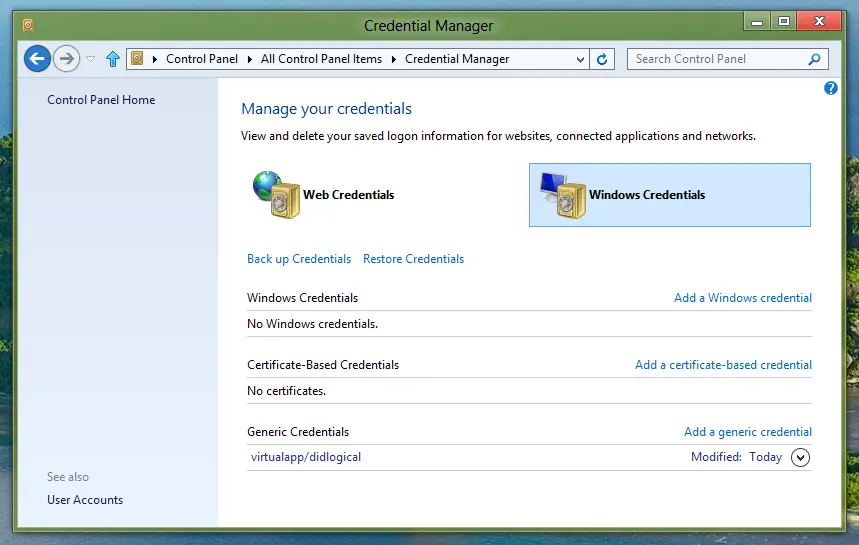Click Restore Credentials

413,259
